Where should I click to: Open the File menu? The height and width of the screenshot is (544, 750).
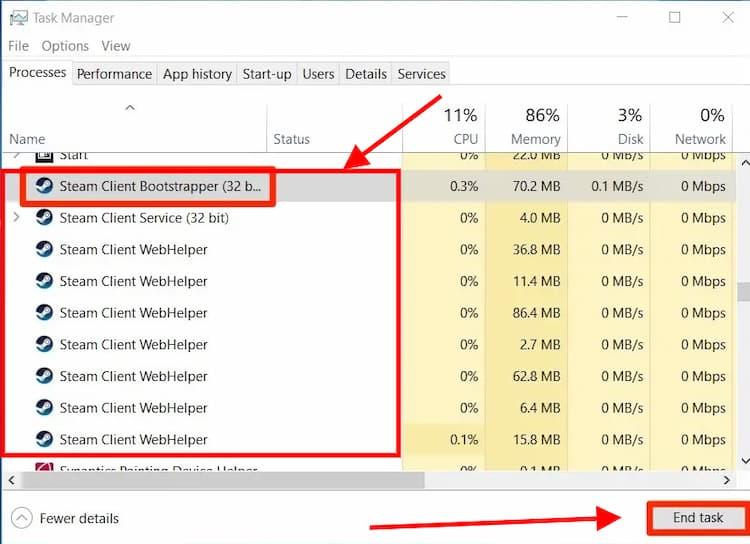[19, 46]
